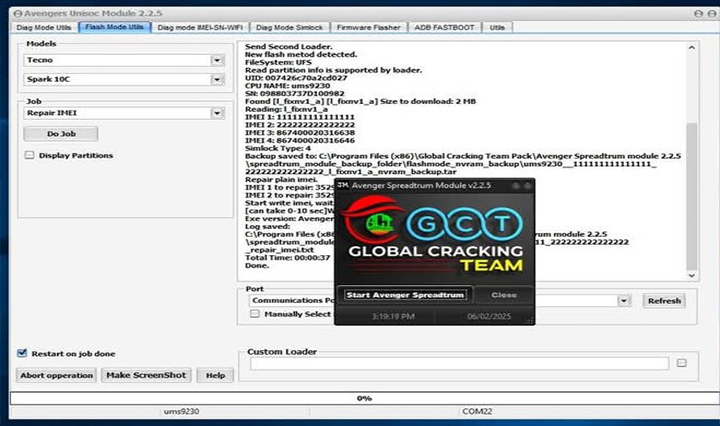720x426 pixels.
Task: Enable the Display Partitions checkbox
Action: [x=29, y=155]
